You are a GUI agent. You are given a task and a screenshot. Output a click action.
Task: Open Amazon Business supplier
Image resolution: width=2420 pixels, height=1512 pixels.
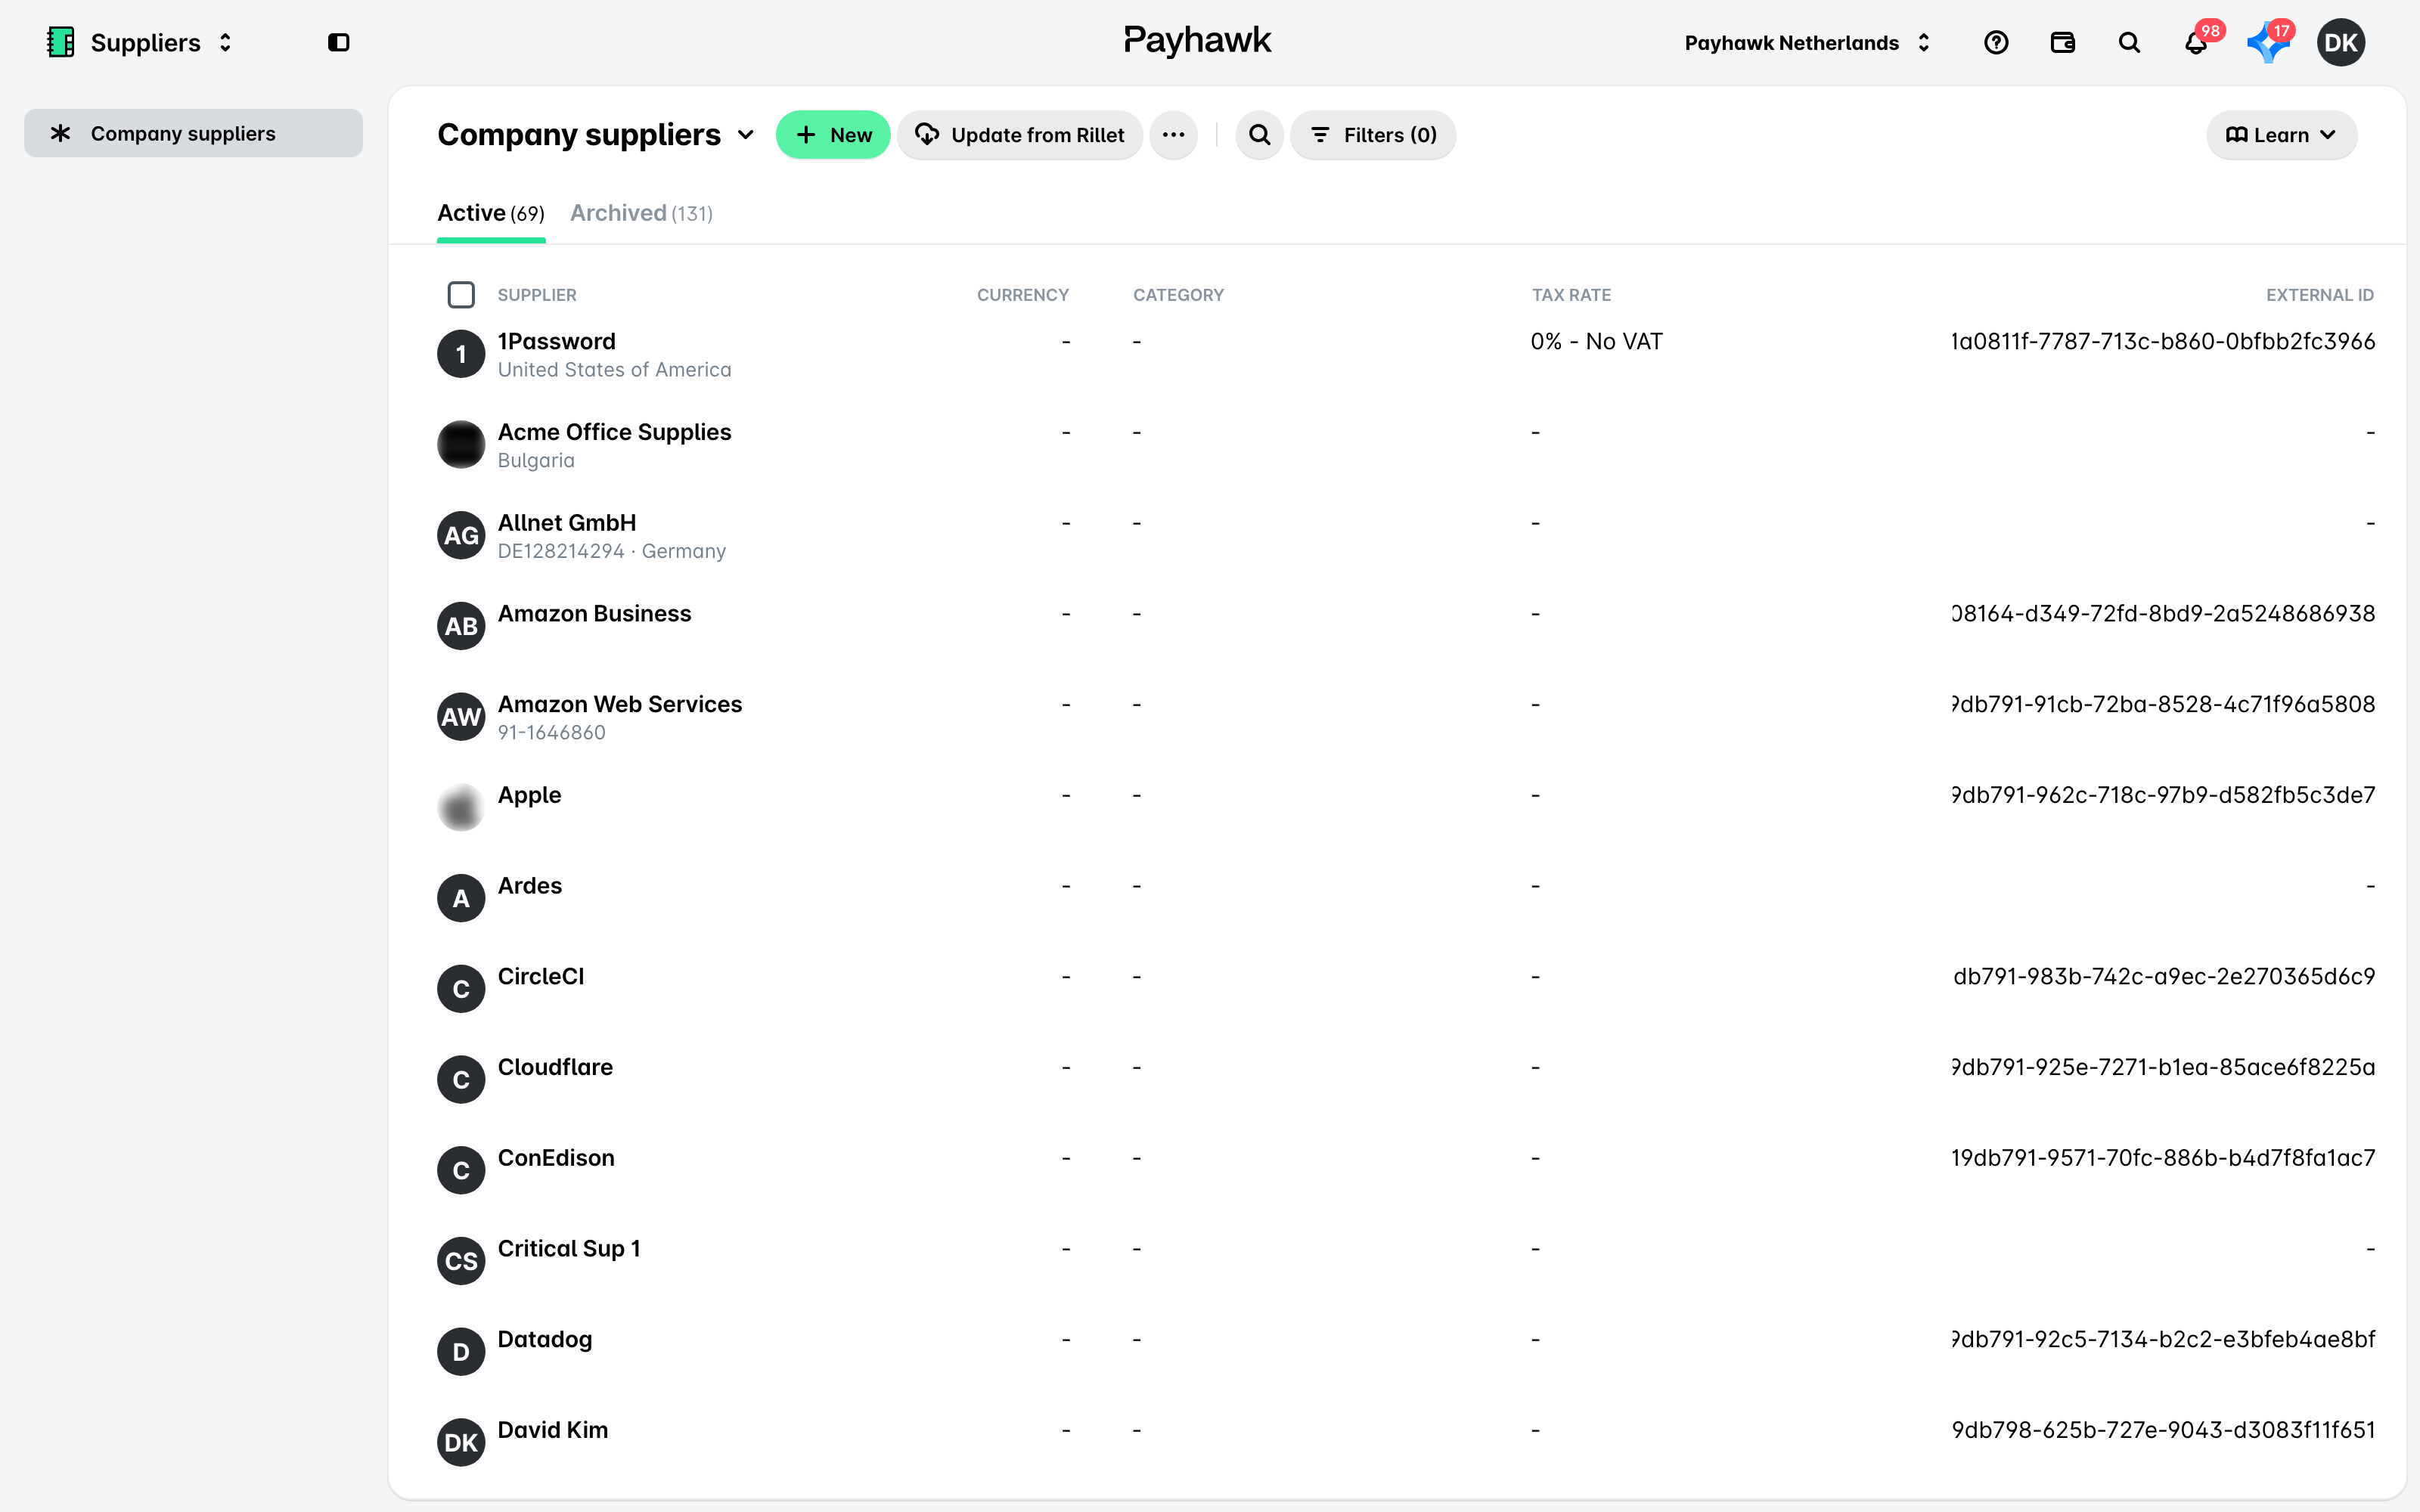pyautogui.click(x=1406, y=626)
